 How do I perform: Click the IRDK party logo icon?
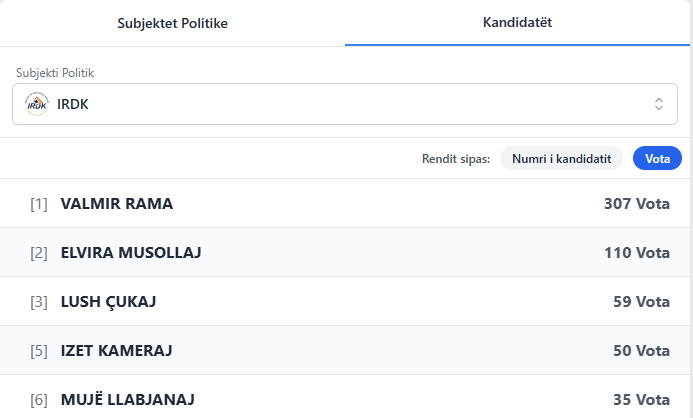37,104
